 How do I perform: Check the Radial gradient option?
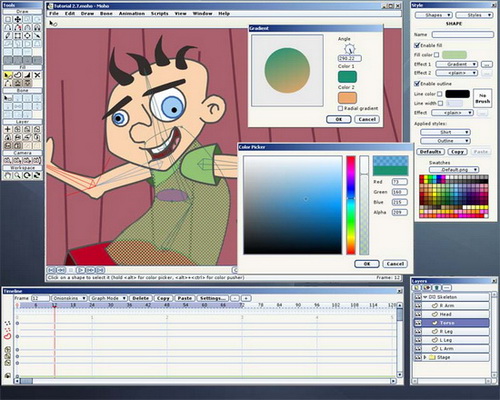(340, 108)
